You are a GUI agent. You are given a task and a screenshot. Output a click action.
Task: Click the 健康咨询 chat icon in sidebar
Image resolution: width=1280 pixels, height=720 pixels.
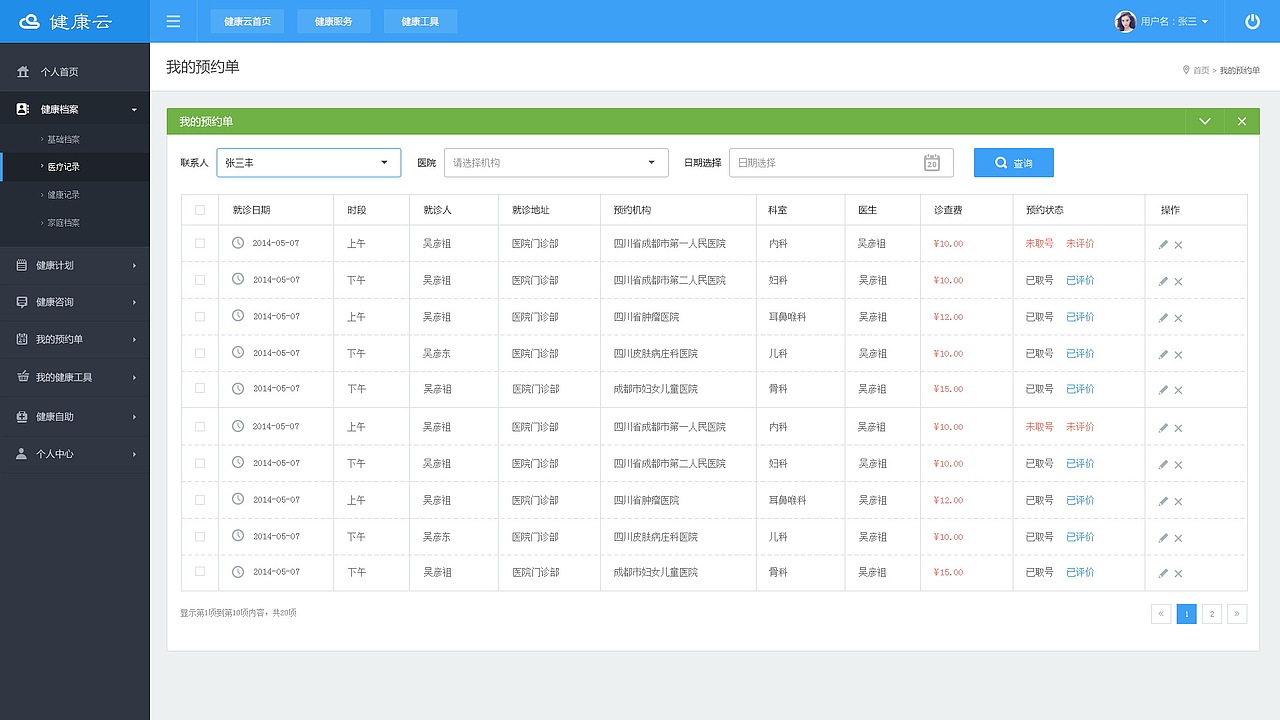pos(22,302)
